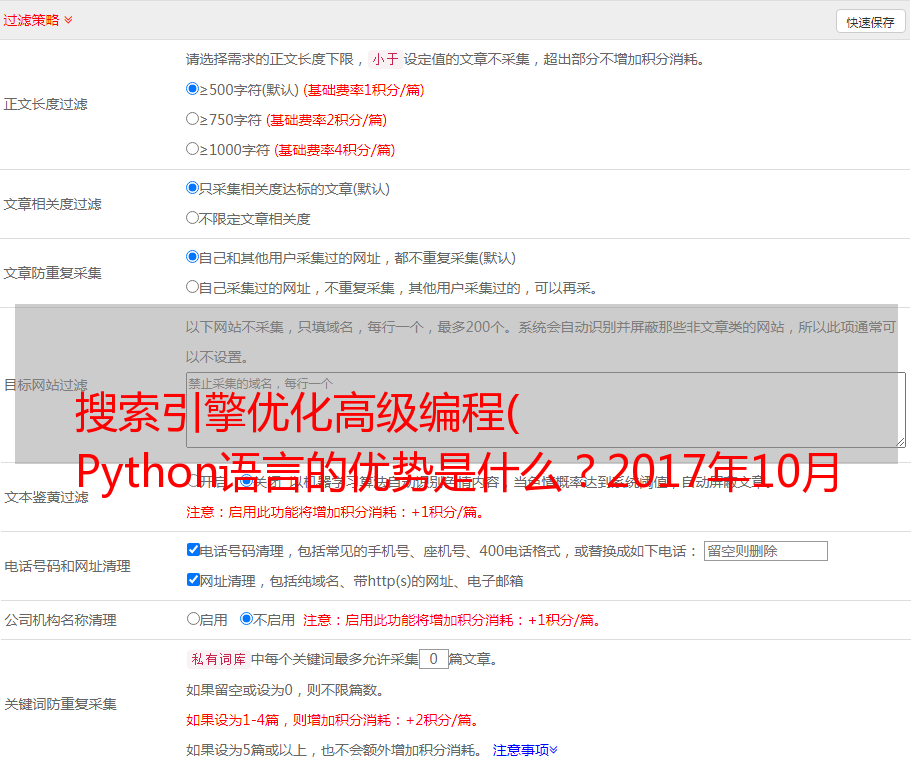Click the 公司机构名称清理 row label
Viewport: 912px width, 768px height.
coord(60,620)
